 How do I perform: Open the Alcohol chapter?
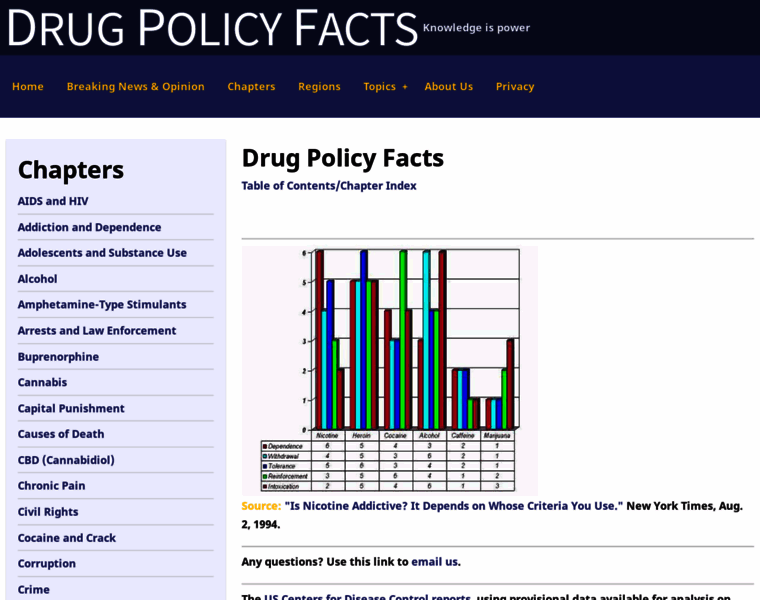(x=37, y=279)
